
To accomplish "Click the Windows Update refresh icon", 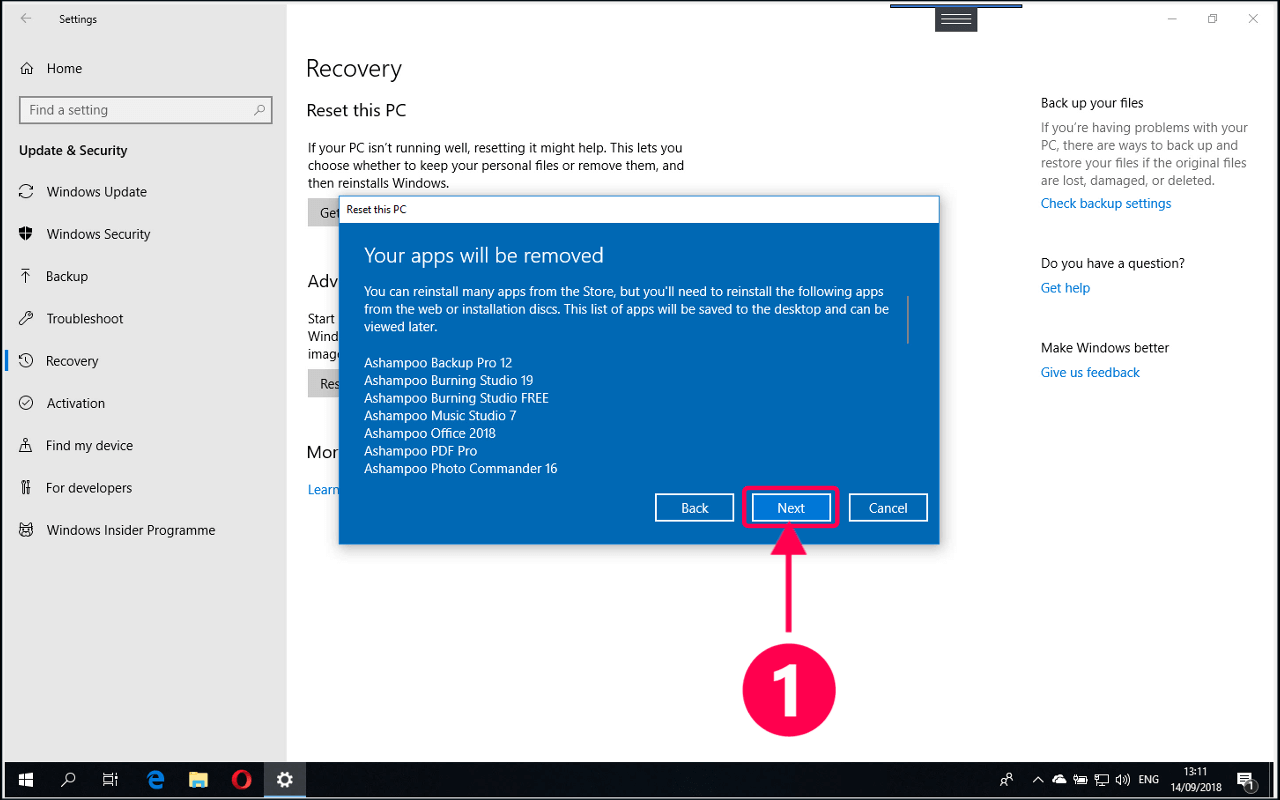I will (x=27, y=192).
